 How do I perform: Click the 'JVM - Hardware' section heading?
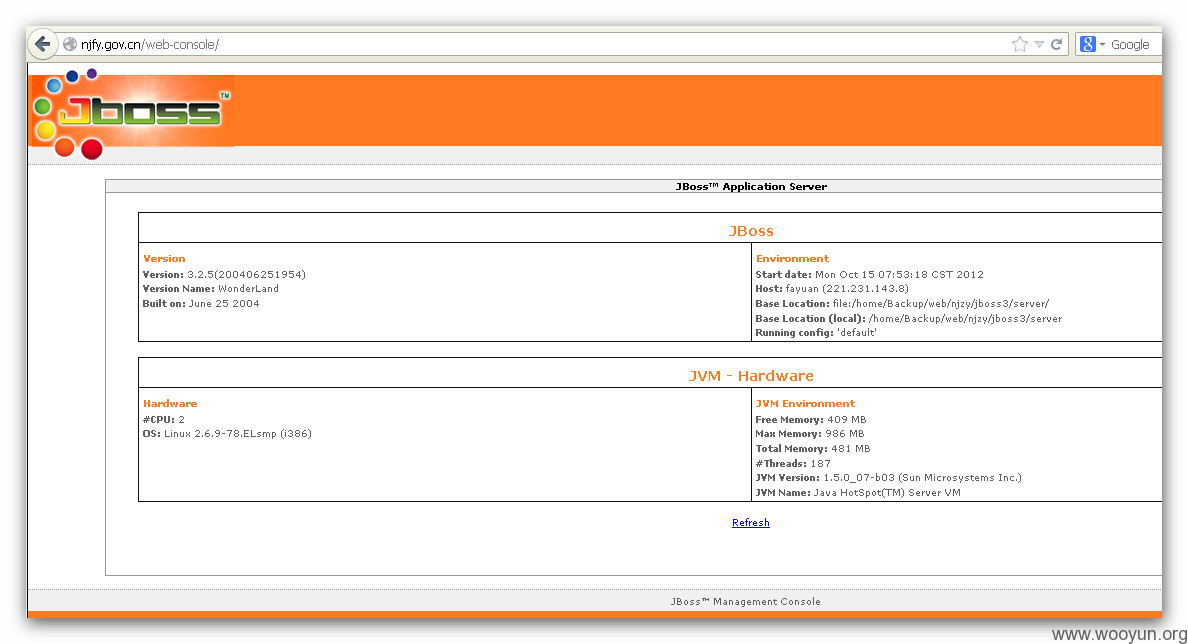(x=751, y=376)
